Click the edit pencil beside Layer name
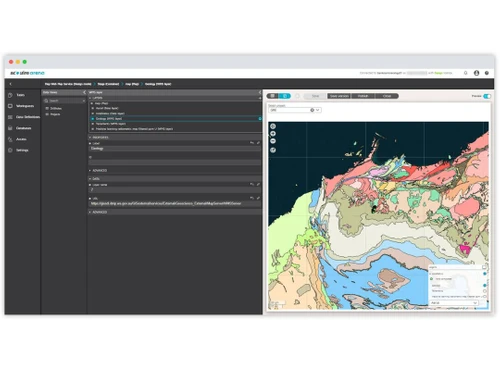This screenshot has height=375, width=500. [x=258, y=184]
